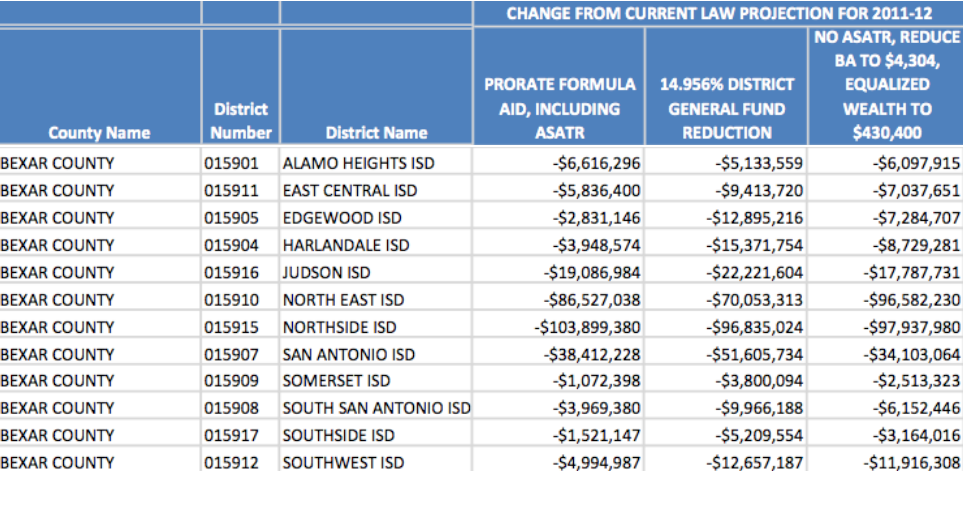Select the -$12,657,187 cell for Southwest ISD
The width and height of the screenshot is (963, 516).
754,463
